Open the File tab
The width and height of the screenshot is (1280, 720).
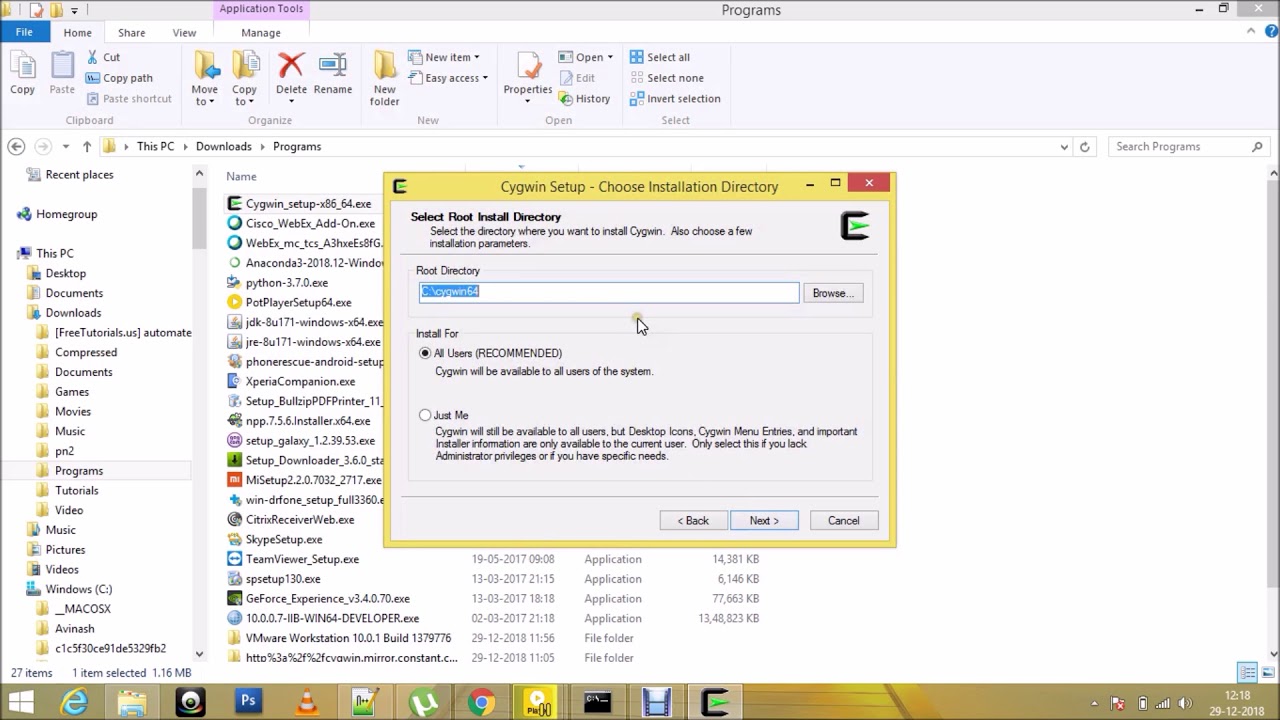(24, 32)
